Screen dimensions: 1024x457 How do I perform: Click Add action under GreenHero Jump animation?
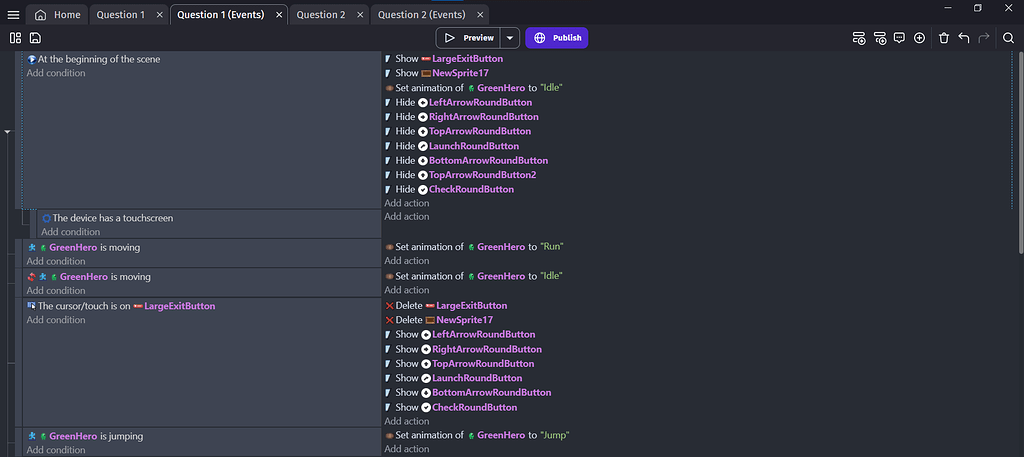406,450
